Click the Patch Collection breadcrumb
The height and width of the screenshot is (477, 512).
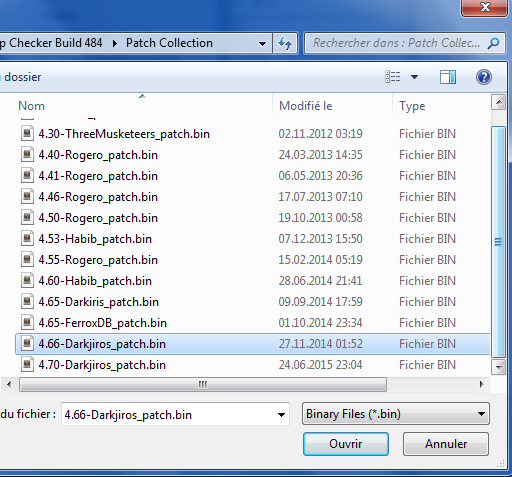[x=169, y=43]
